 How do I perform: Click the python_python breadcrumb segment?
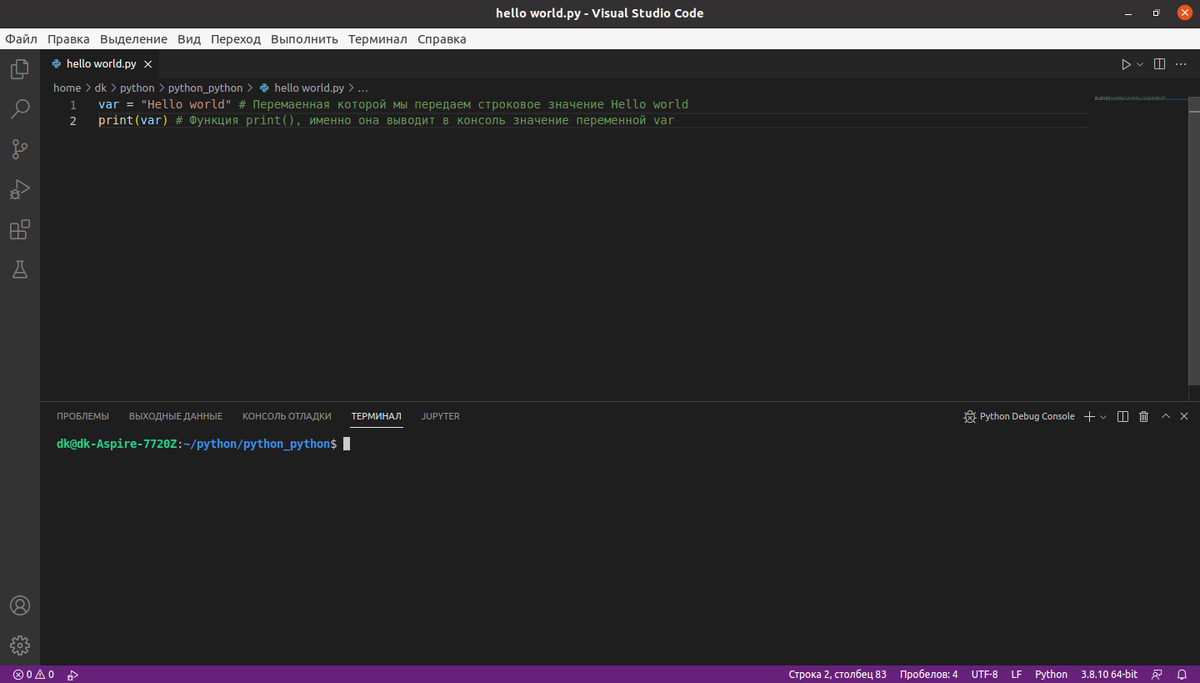point(205,88)
